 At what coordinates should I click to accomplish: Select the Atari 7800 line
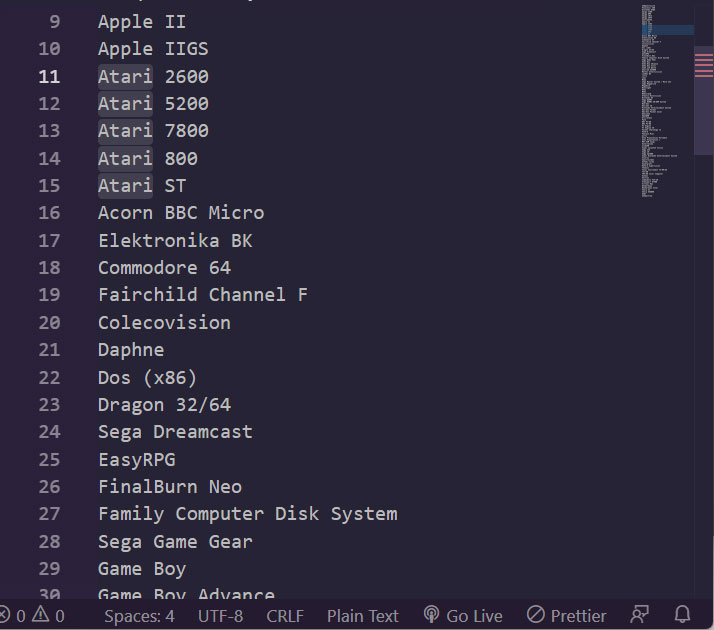click(153, 131)
